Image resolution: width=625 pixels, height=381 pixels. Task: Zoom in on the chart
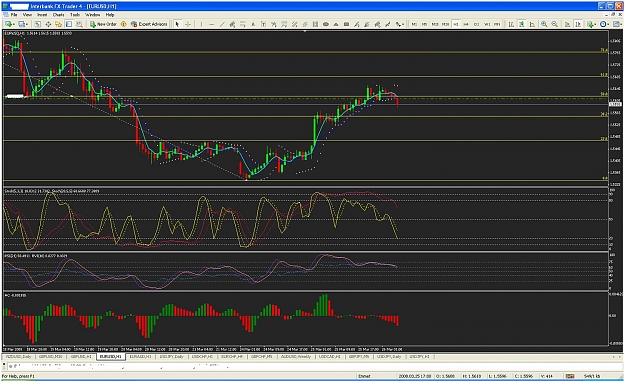pos(544,24)
